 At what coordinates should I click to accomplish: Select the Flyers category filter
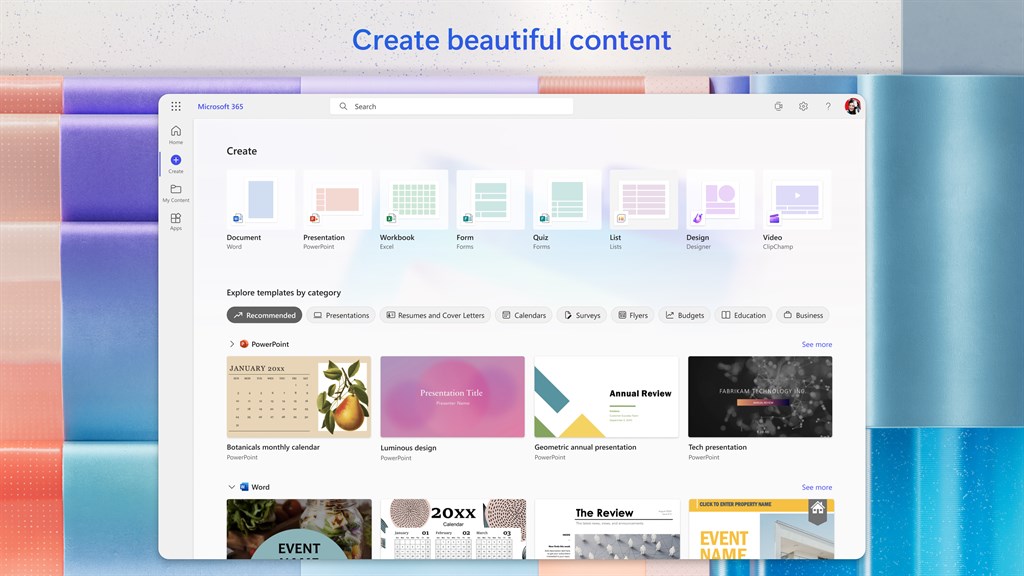point(633,315)
